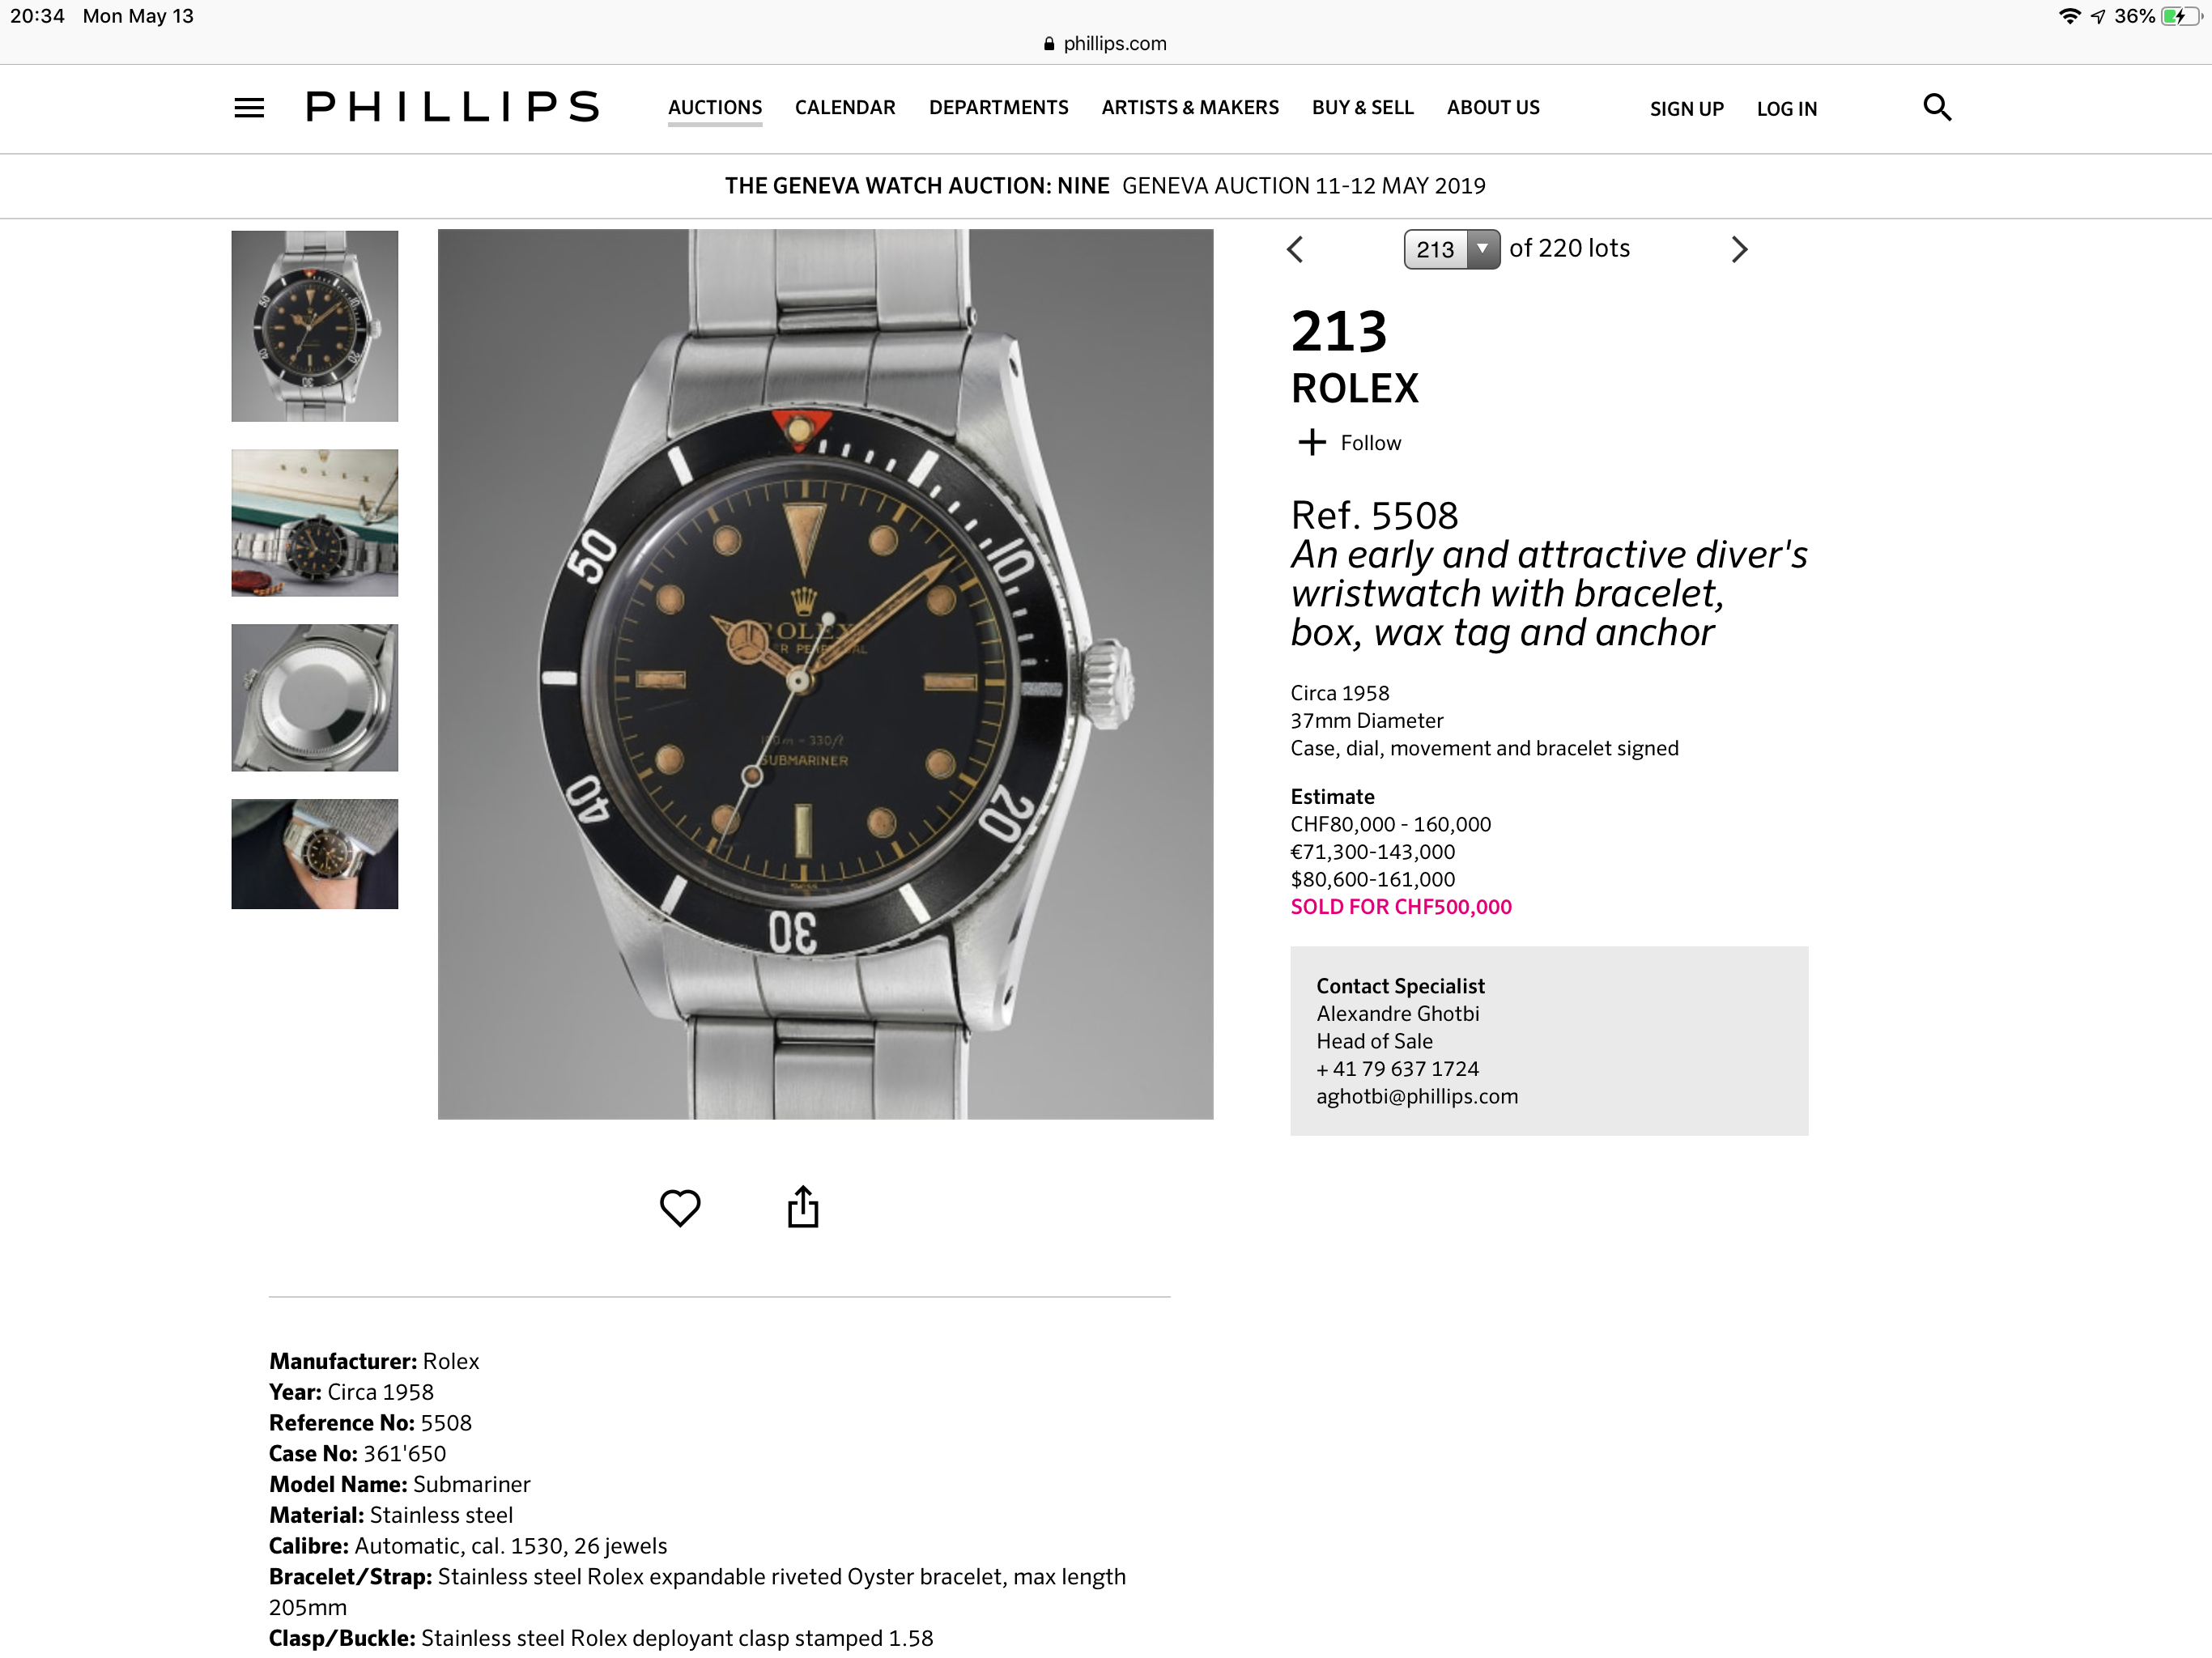Select the caseback thumbnail
The width and height of the screenshot is (2212, 1658).
(x=315, y=698)
